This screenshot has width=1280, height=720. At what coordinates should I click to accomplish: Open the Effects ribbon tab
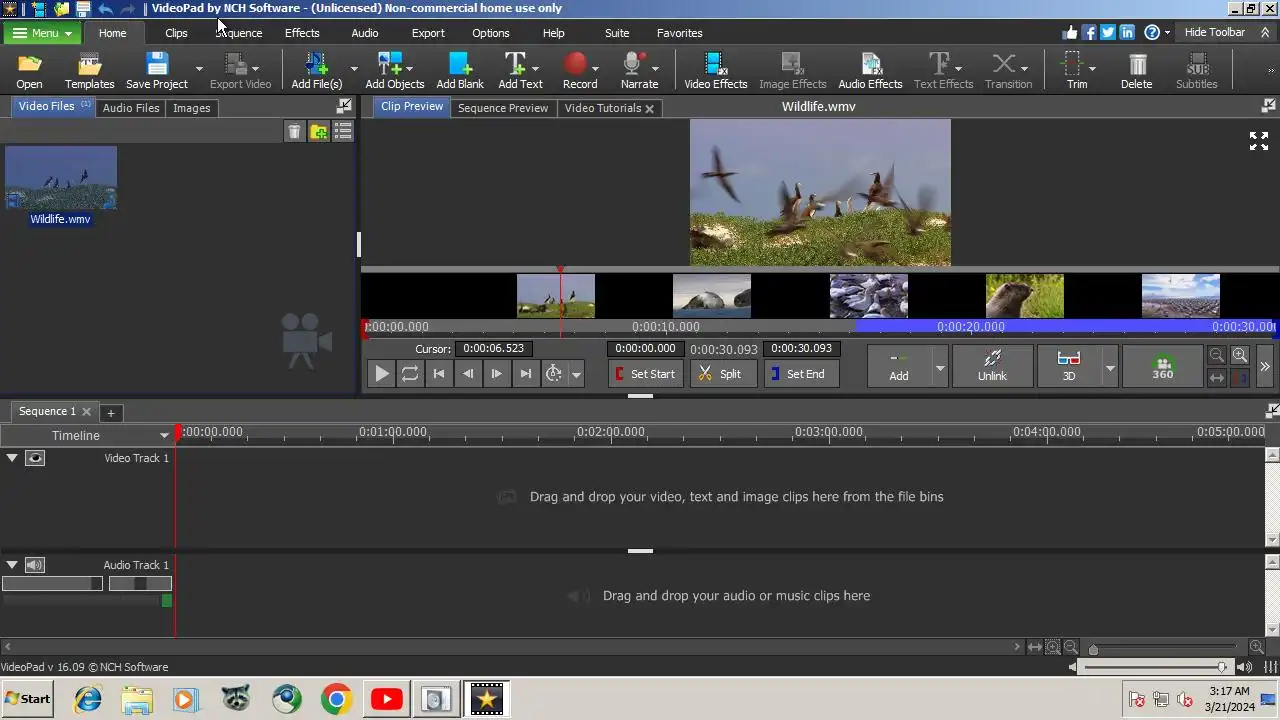tap(302, 33)
